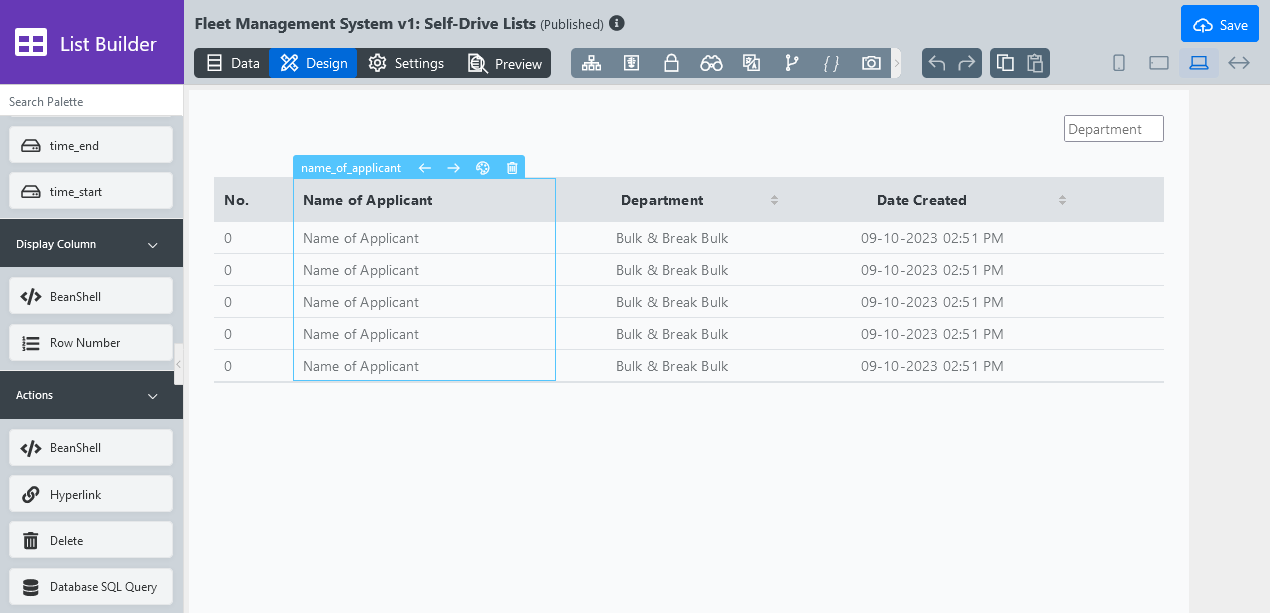Click the Department filter input
This screenshot has width=1270, height=613.
coord(1114,129)
